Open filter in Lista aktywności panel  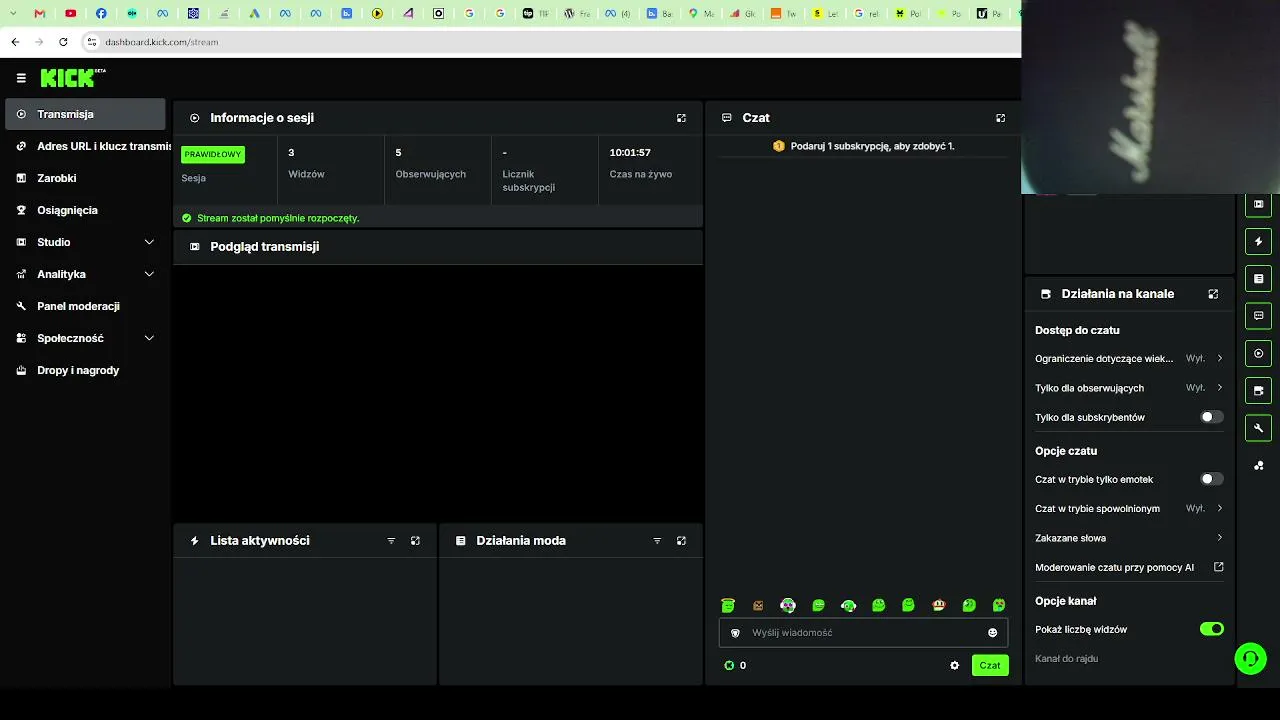coord(391,541)
